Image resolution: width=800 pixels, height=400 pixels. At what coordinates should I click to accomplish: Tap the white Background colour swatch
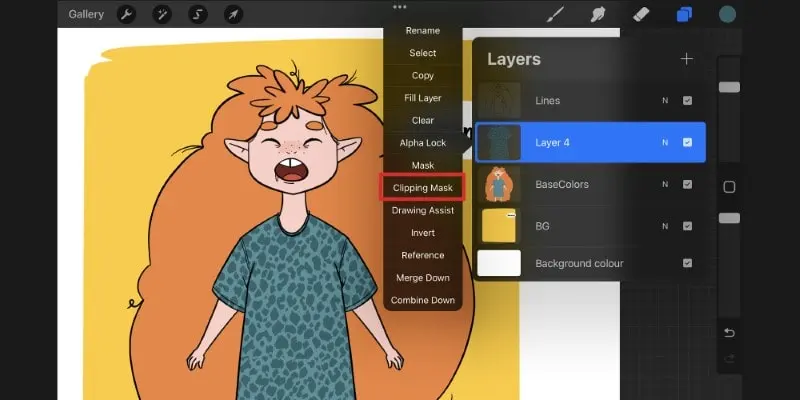[499, 263]
